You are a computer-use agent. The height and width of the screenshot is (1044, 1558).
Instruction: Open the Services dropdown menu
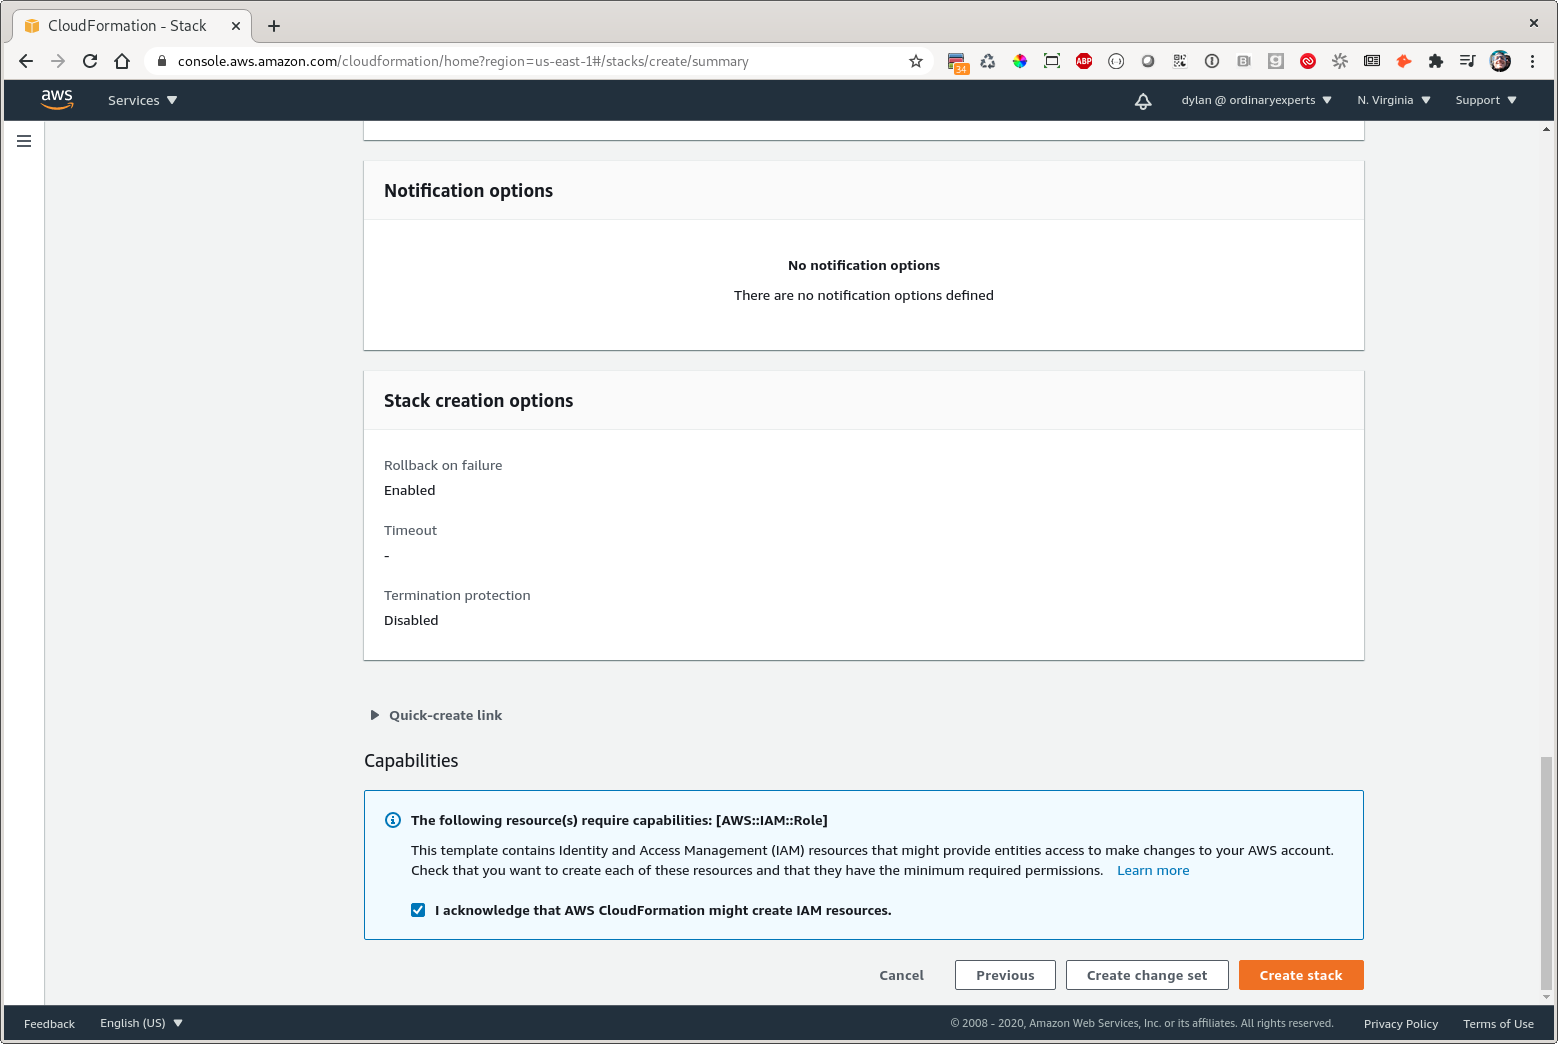tap(142, 100)
